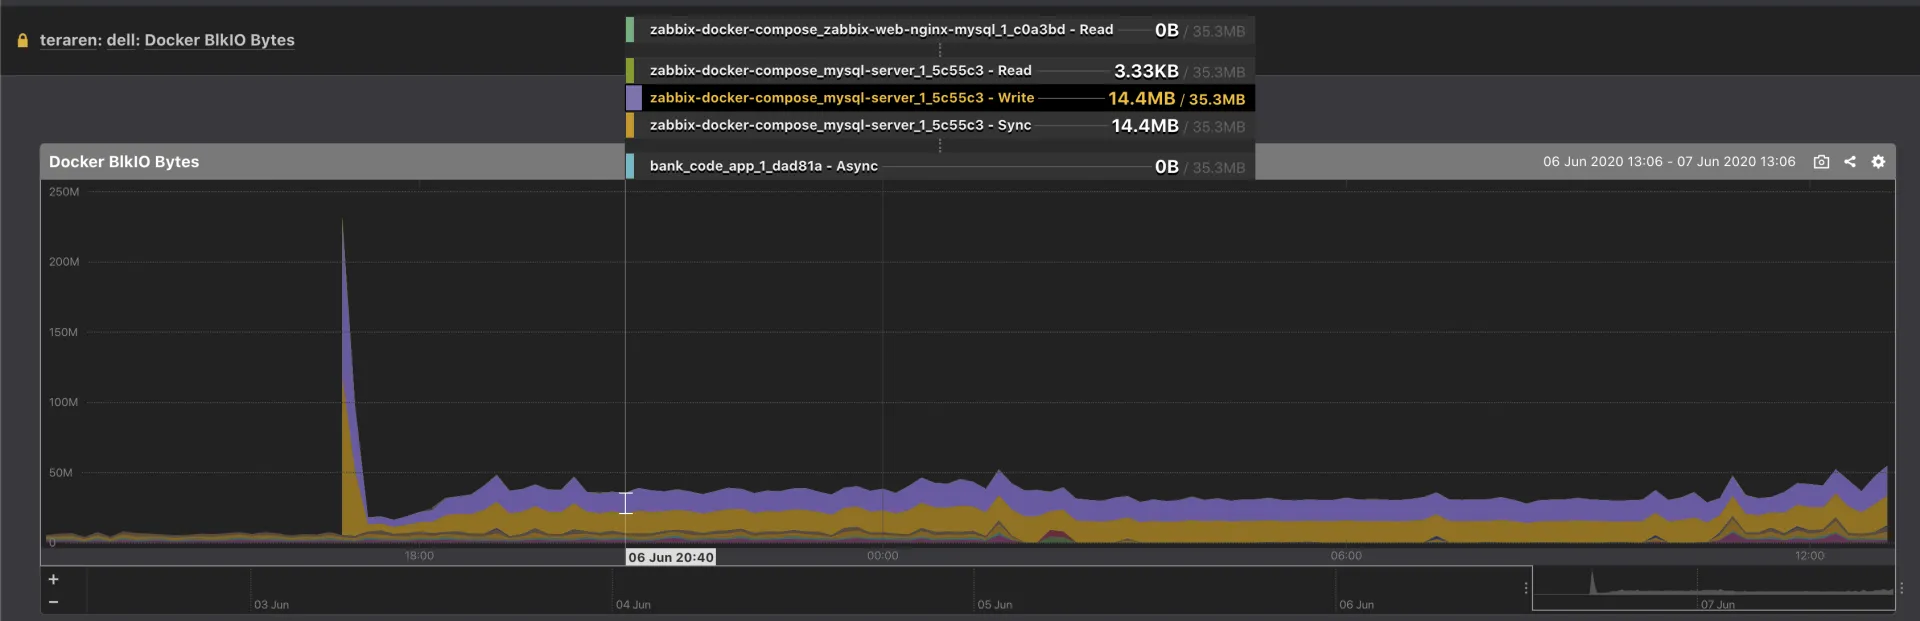The width and height of the screenshot is (1920, 621).
Task: Expand hidden legend items above bank_code_app
Action: tap(940, 146)
